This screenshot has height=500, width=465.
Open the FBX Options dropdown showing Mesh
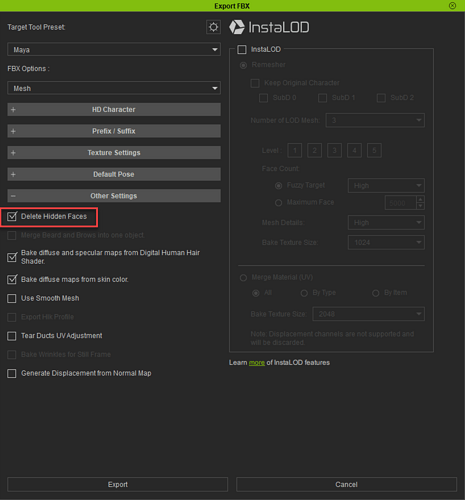(x=114, y=88)
